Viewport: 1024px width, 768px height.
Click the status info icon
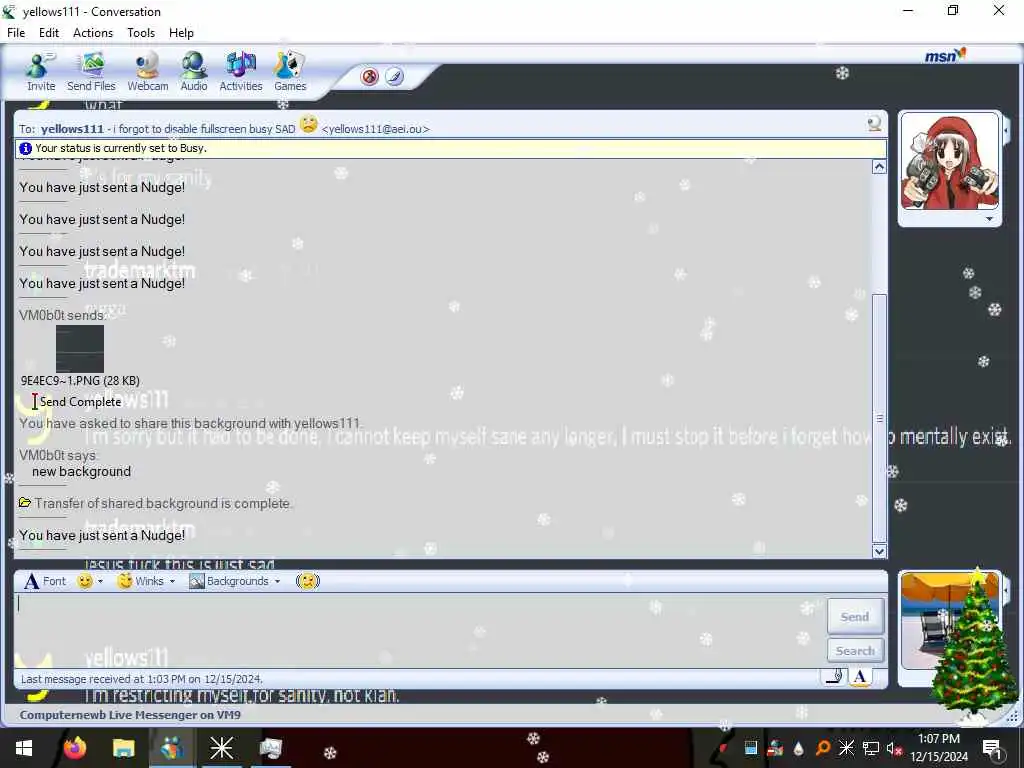click(25, 148)
